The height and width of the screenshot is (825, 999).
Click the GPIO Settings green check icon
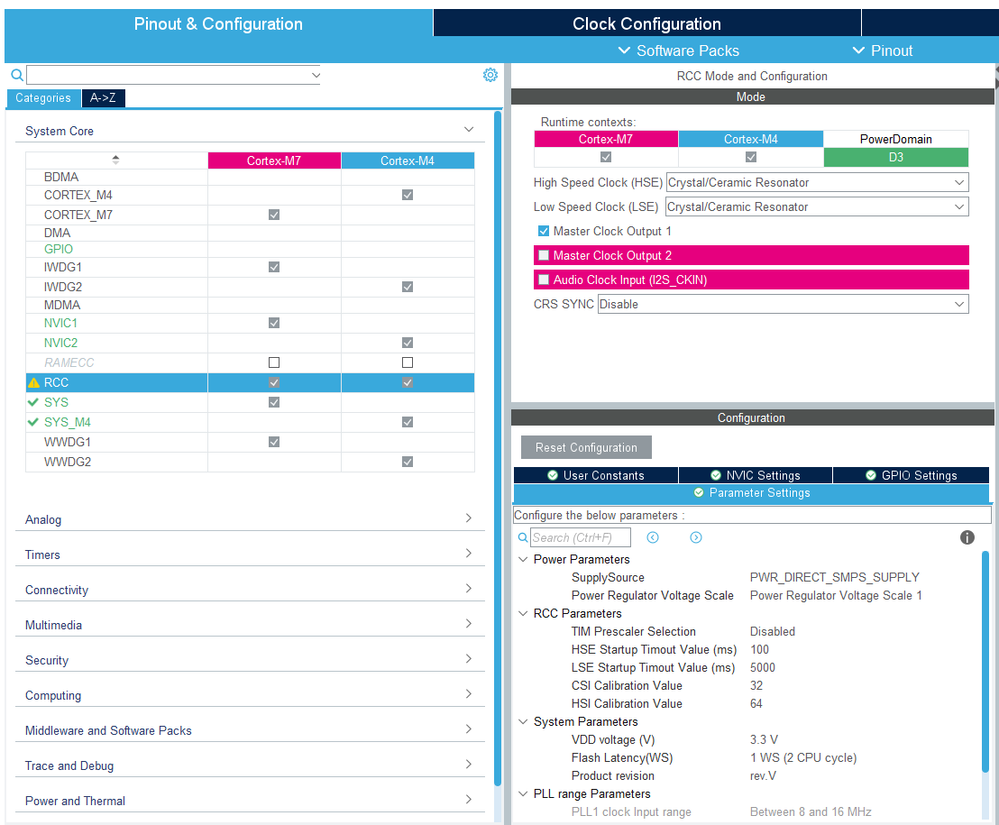click(871, 475)
